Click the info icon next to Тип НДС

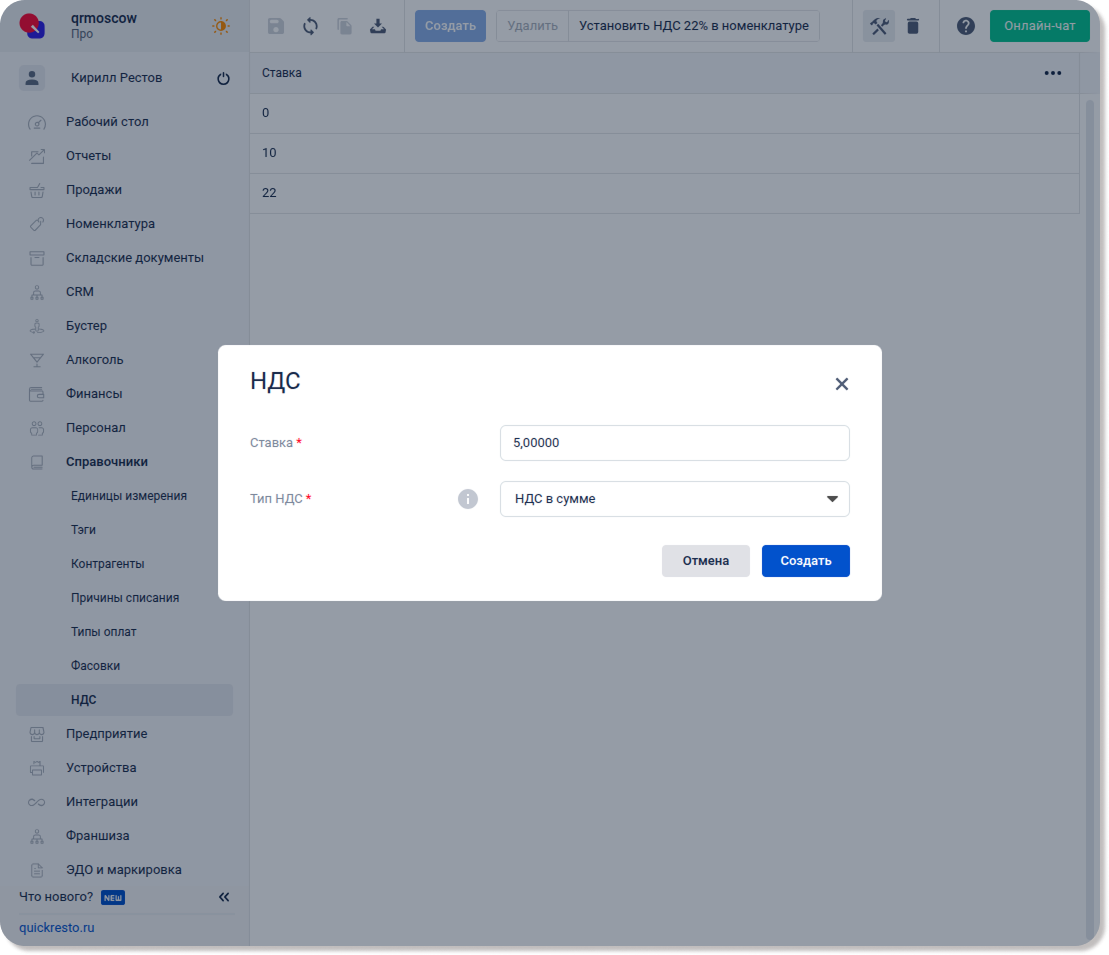pyautogui.click(x=468, y=498)
